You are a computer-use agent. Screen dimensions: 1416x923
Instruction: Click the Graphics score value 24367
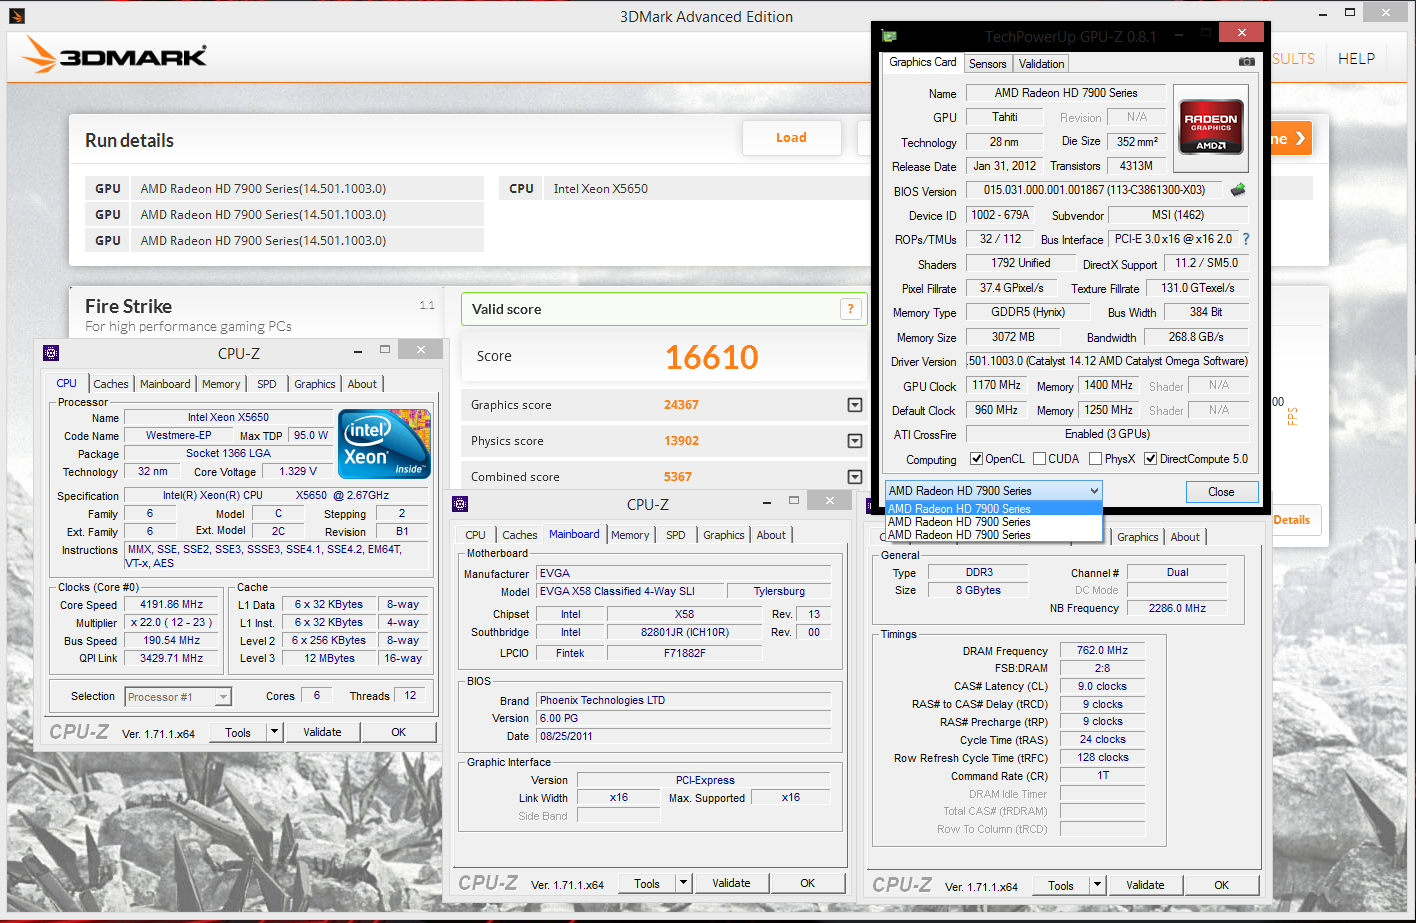(x=681, y=405)
